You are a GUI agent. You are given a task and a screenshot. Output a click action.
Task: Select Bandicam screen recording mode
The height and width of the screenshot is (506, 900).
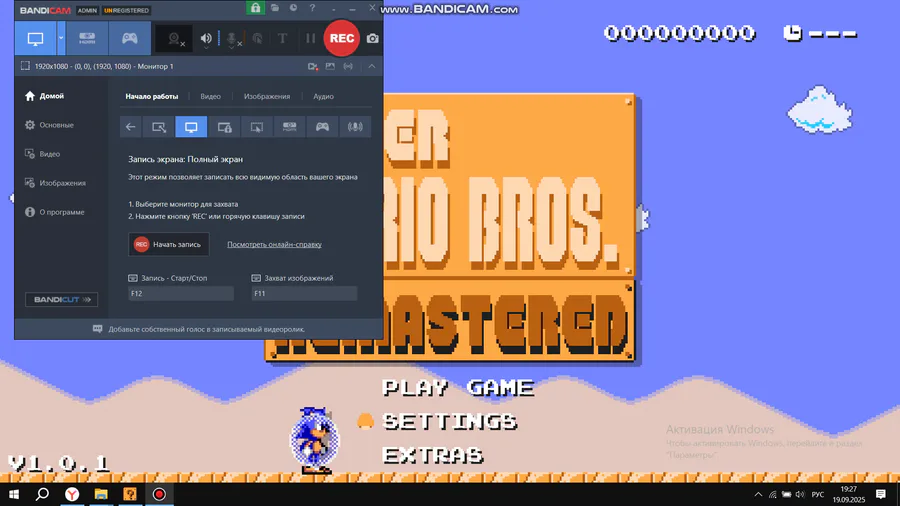tap(35, 38)
